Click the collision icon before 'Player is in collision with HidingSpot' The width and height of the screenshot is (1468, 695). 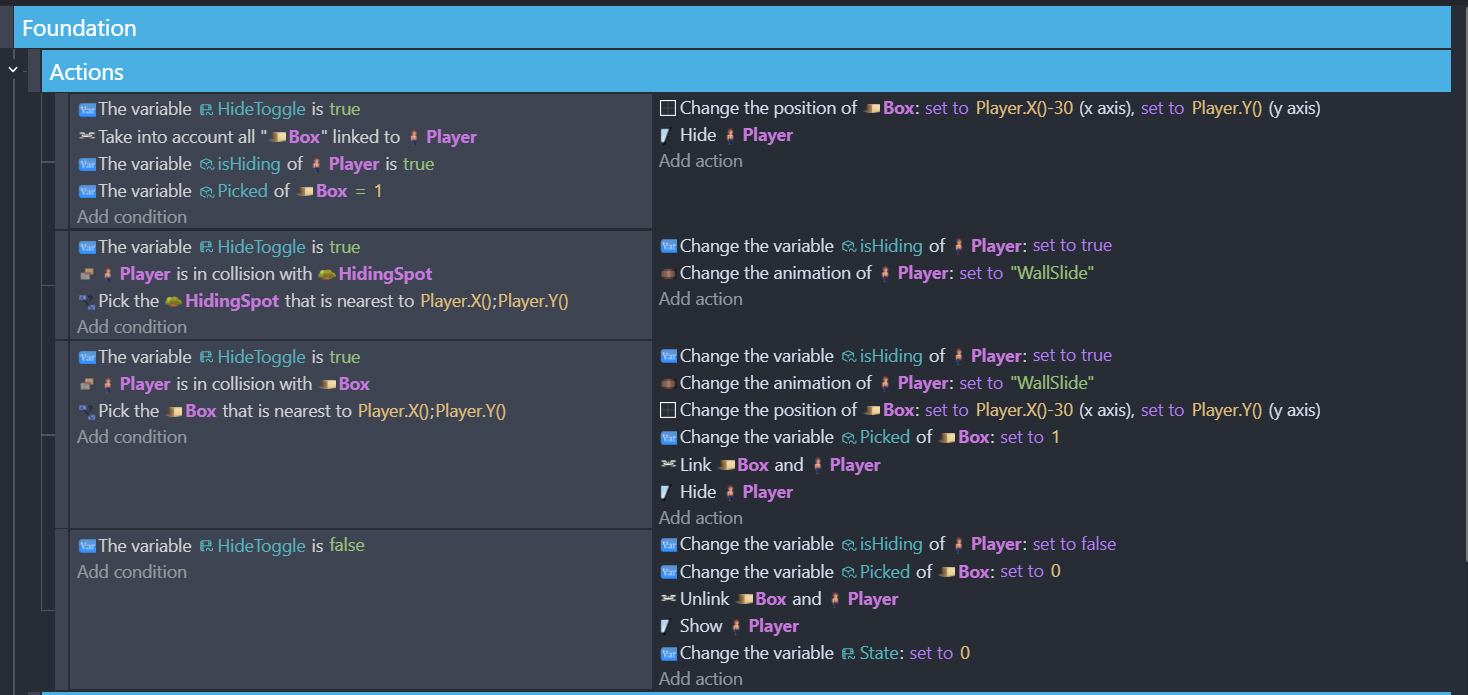tap(86, 274)
